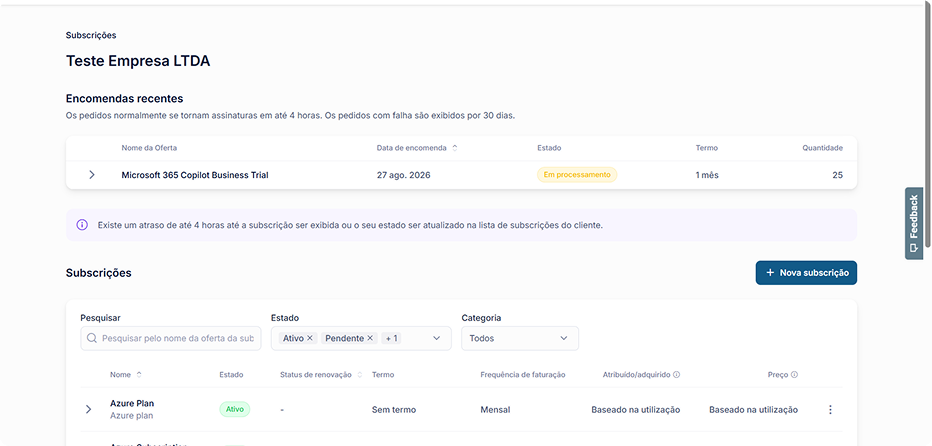Screen dimensions: 932x446
Task: Click the + 1 filter chip in Estado
Action: pos(392,338)
